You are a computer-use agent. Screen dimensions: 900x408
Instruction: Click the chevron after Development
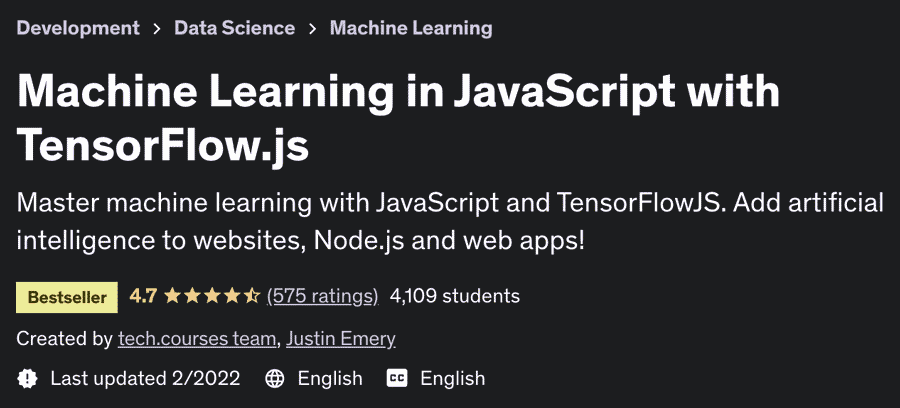[157, 29]
